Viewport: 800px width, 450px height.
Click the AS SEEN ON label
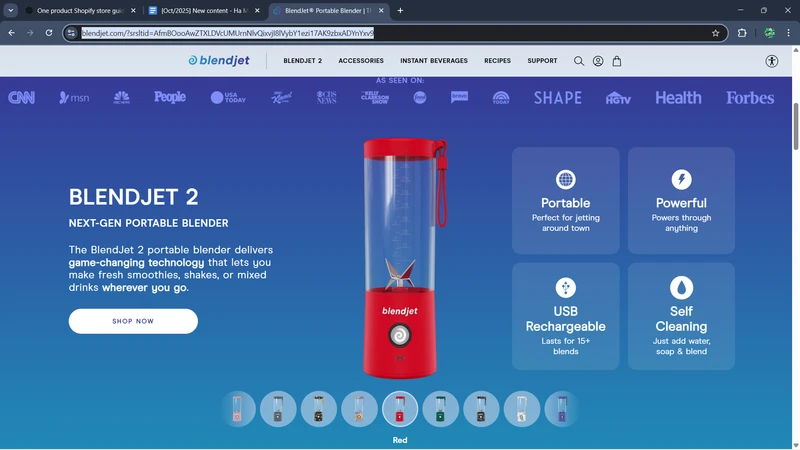point(400,80)
